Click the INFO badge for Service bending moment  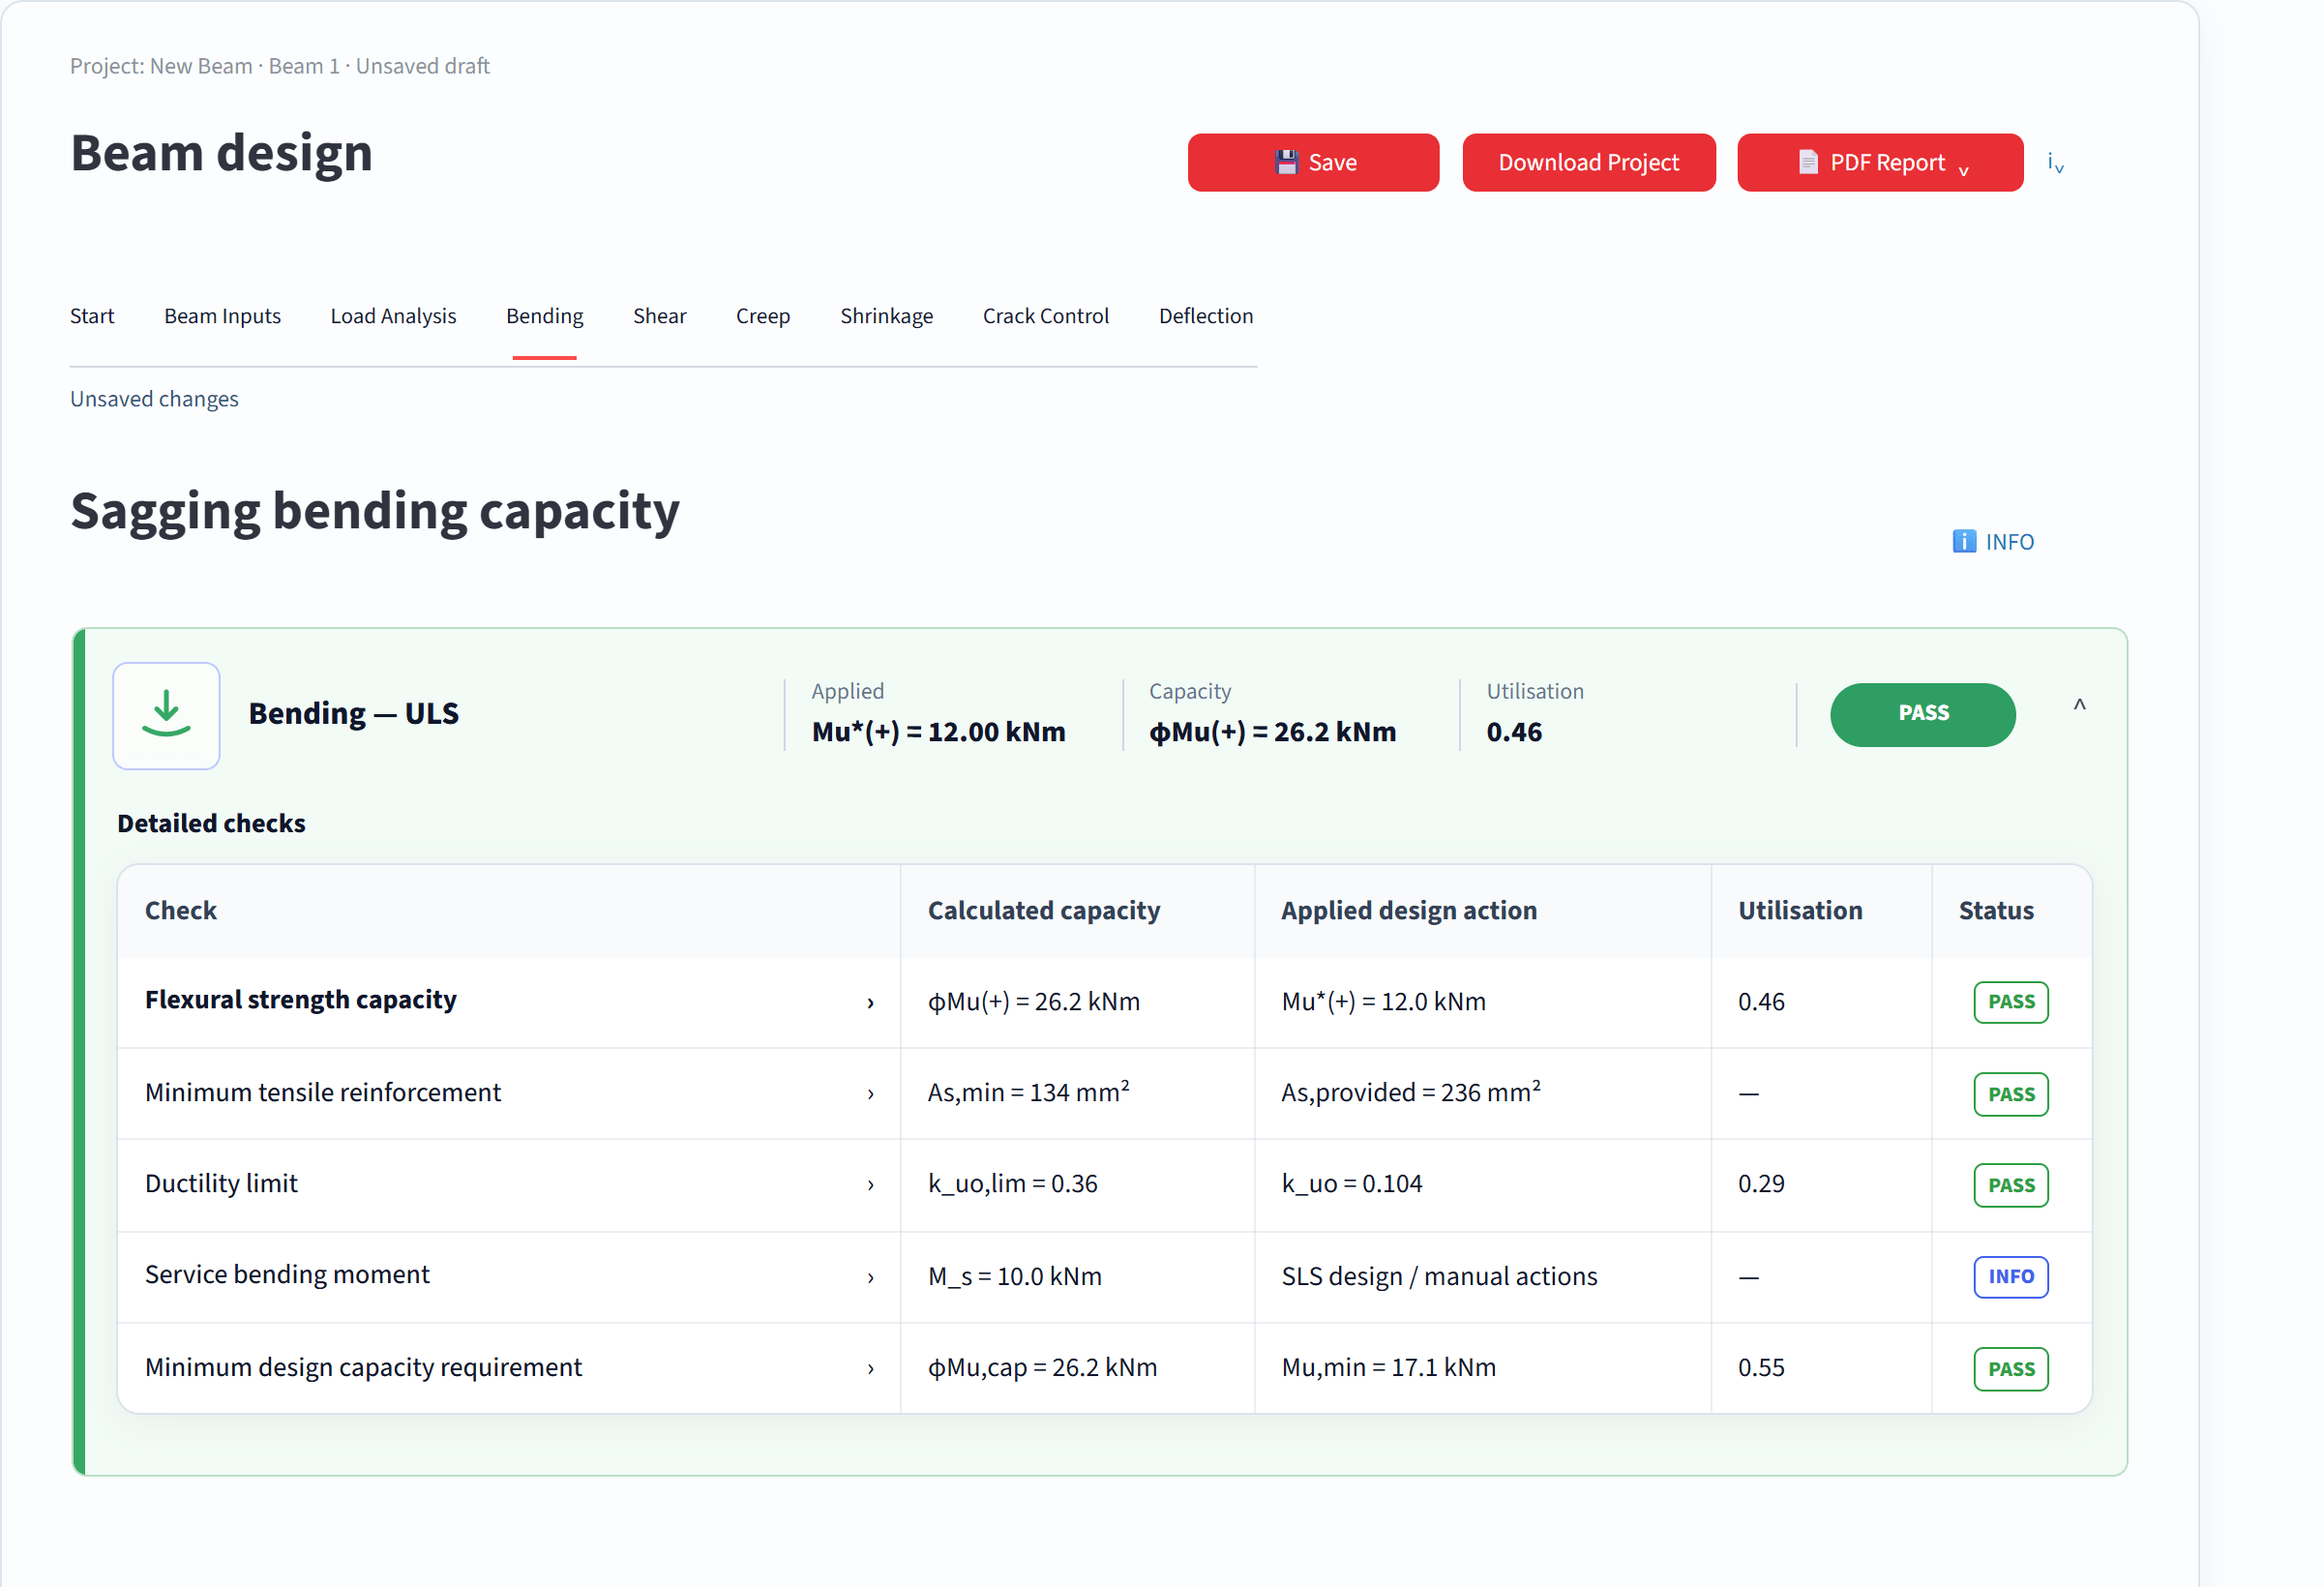point(2010,1276)
